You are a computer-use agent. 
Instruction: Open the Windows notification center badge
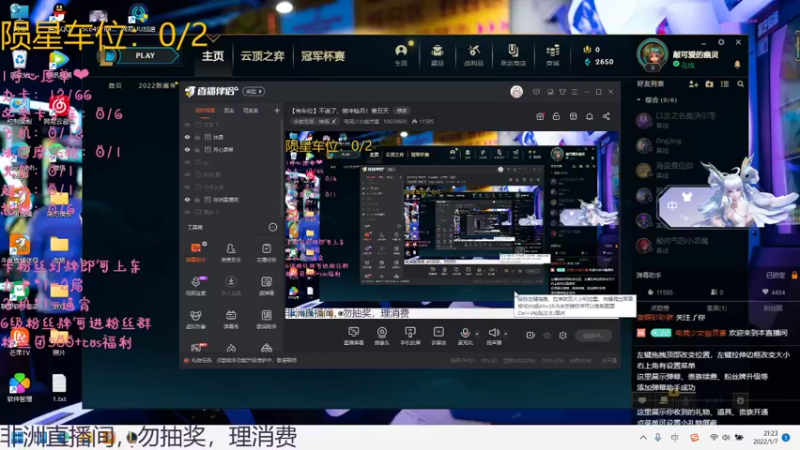786,437
